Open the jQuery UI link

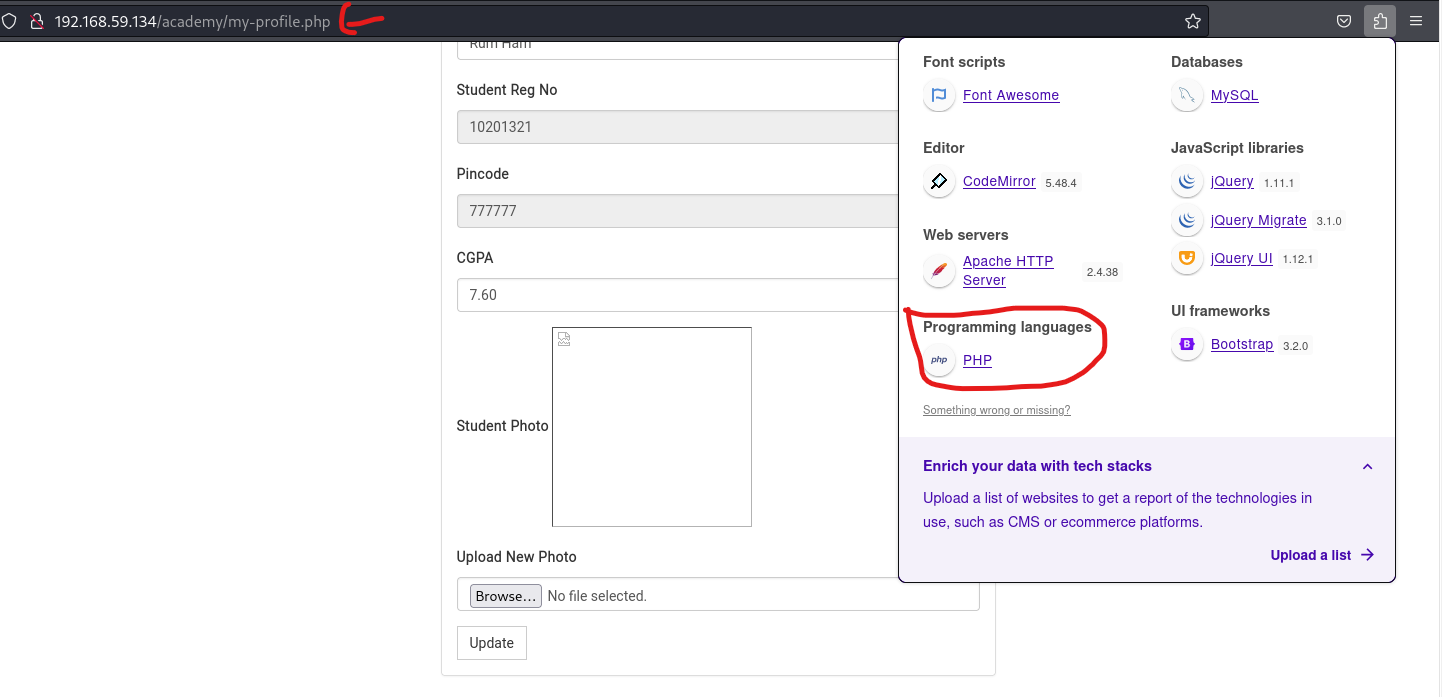coord(1242,258)
